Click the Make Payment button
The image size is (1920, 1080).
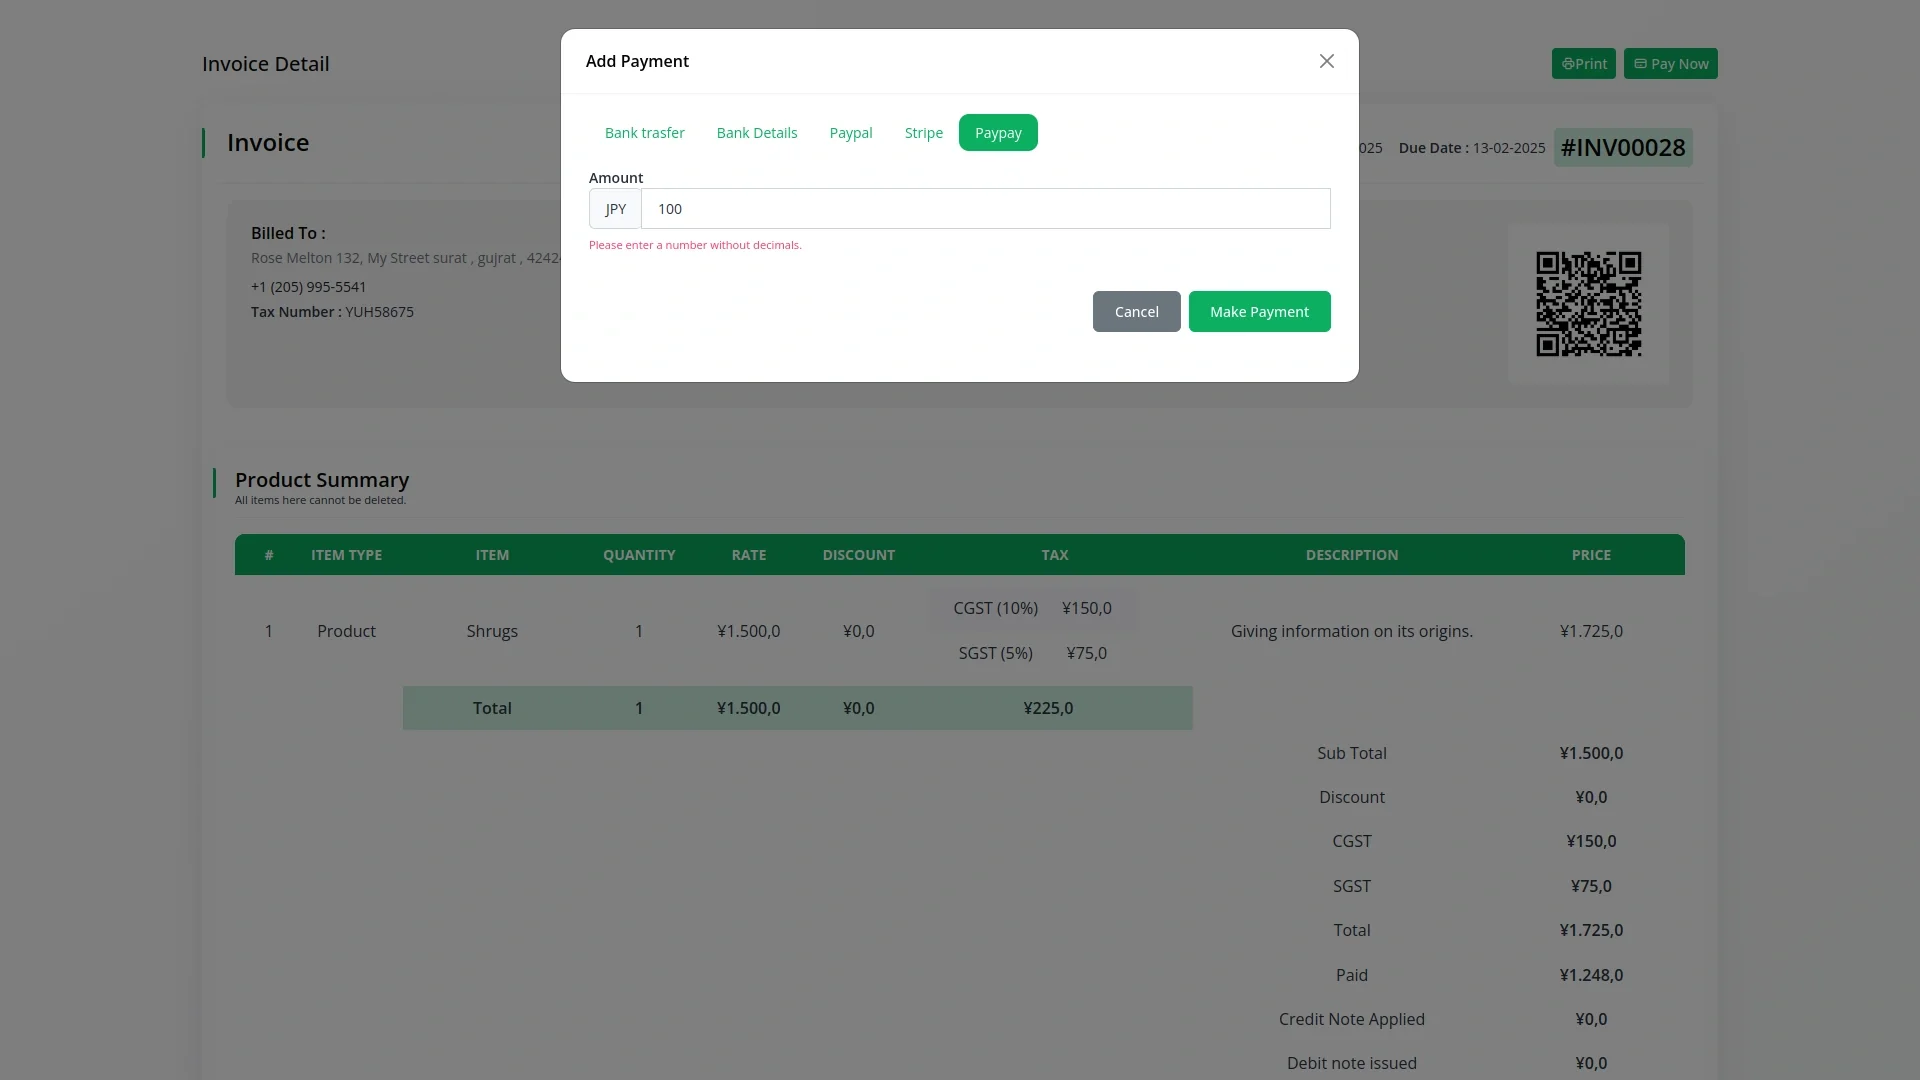1258,312
